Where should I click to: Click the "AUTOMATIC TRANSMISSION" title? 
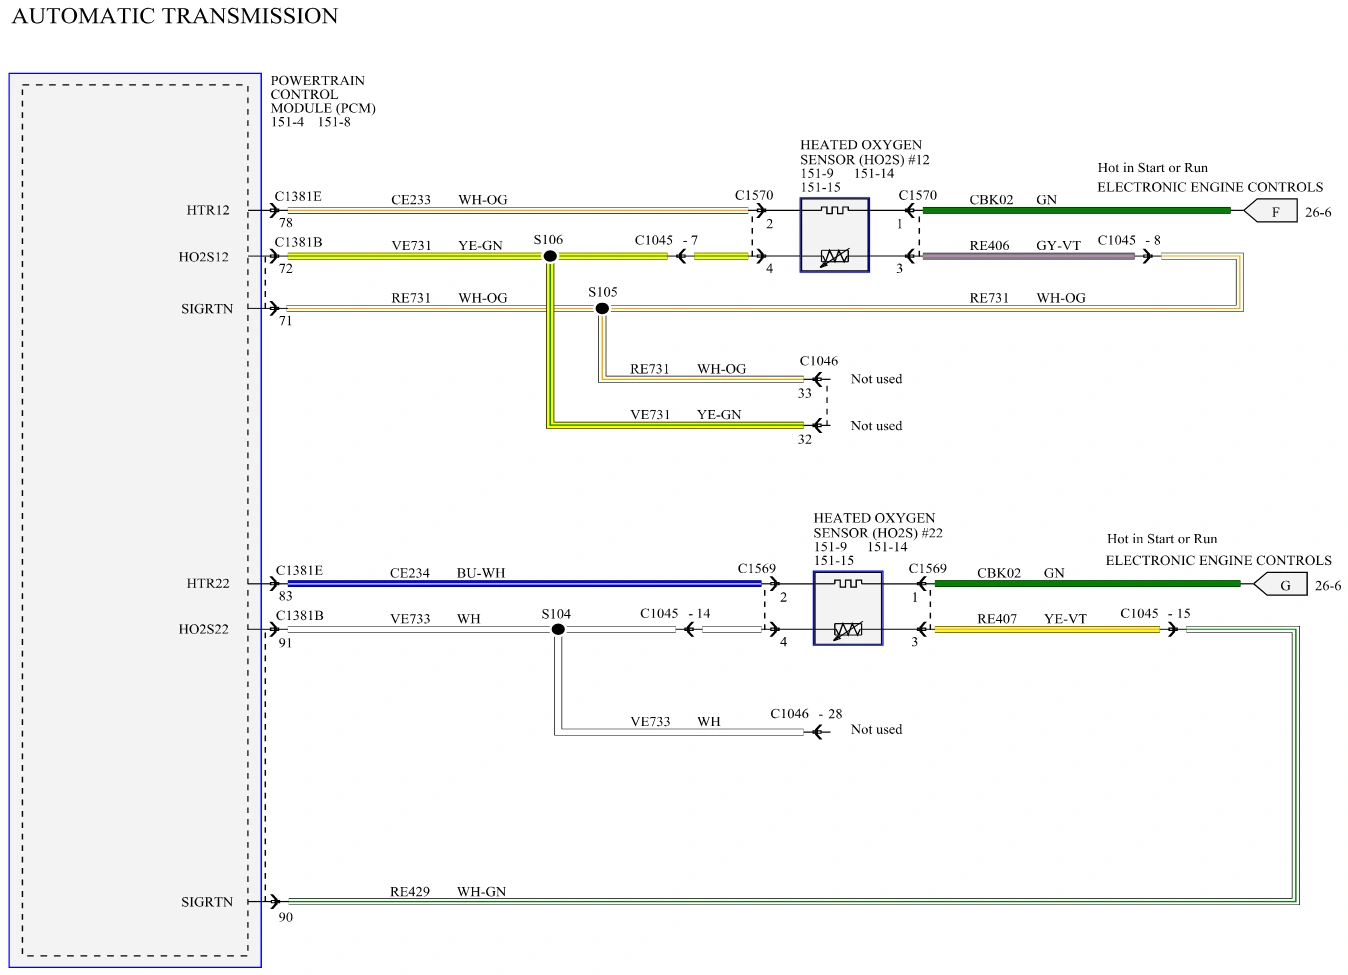[175, 16]
